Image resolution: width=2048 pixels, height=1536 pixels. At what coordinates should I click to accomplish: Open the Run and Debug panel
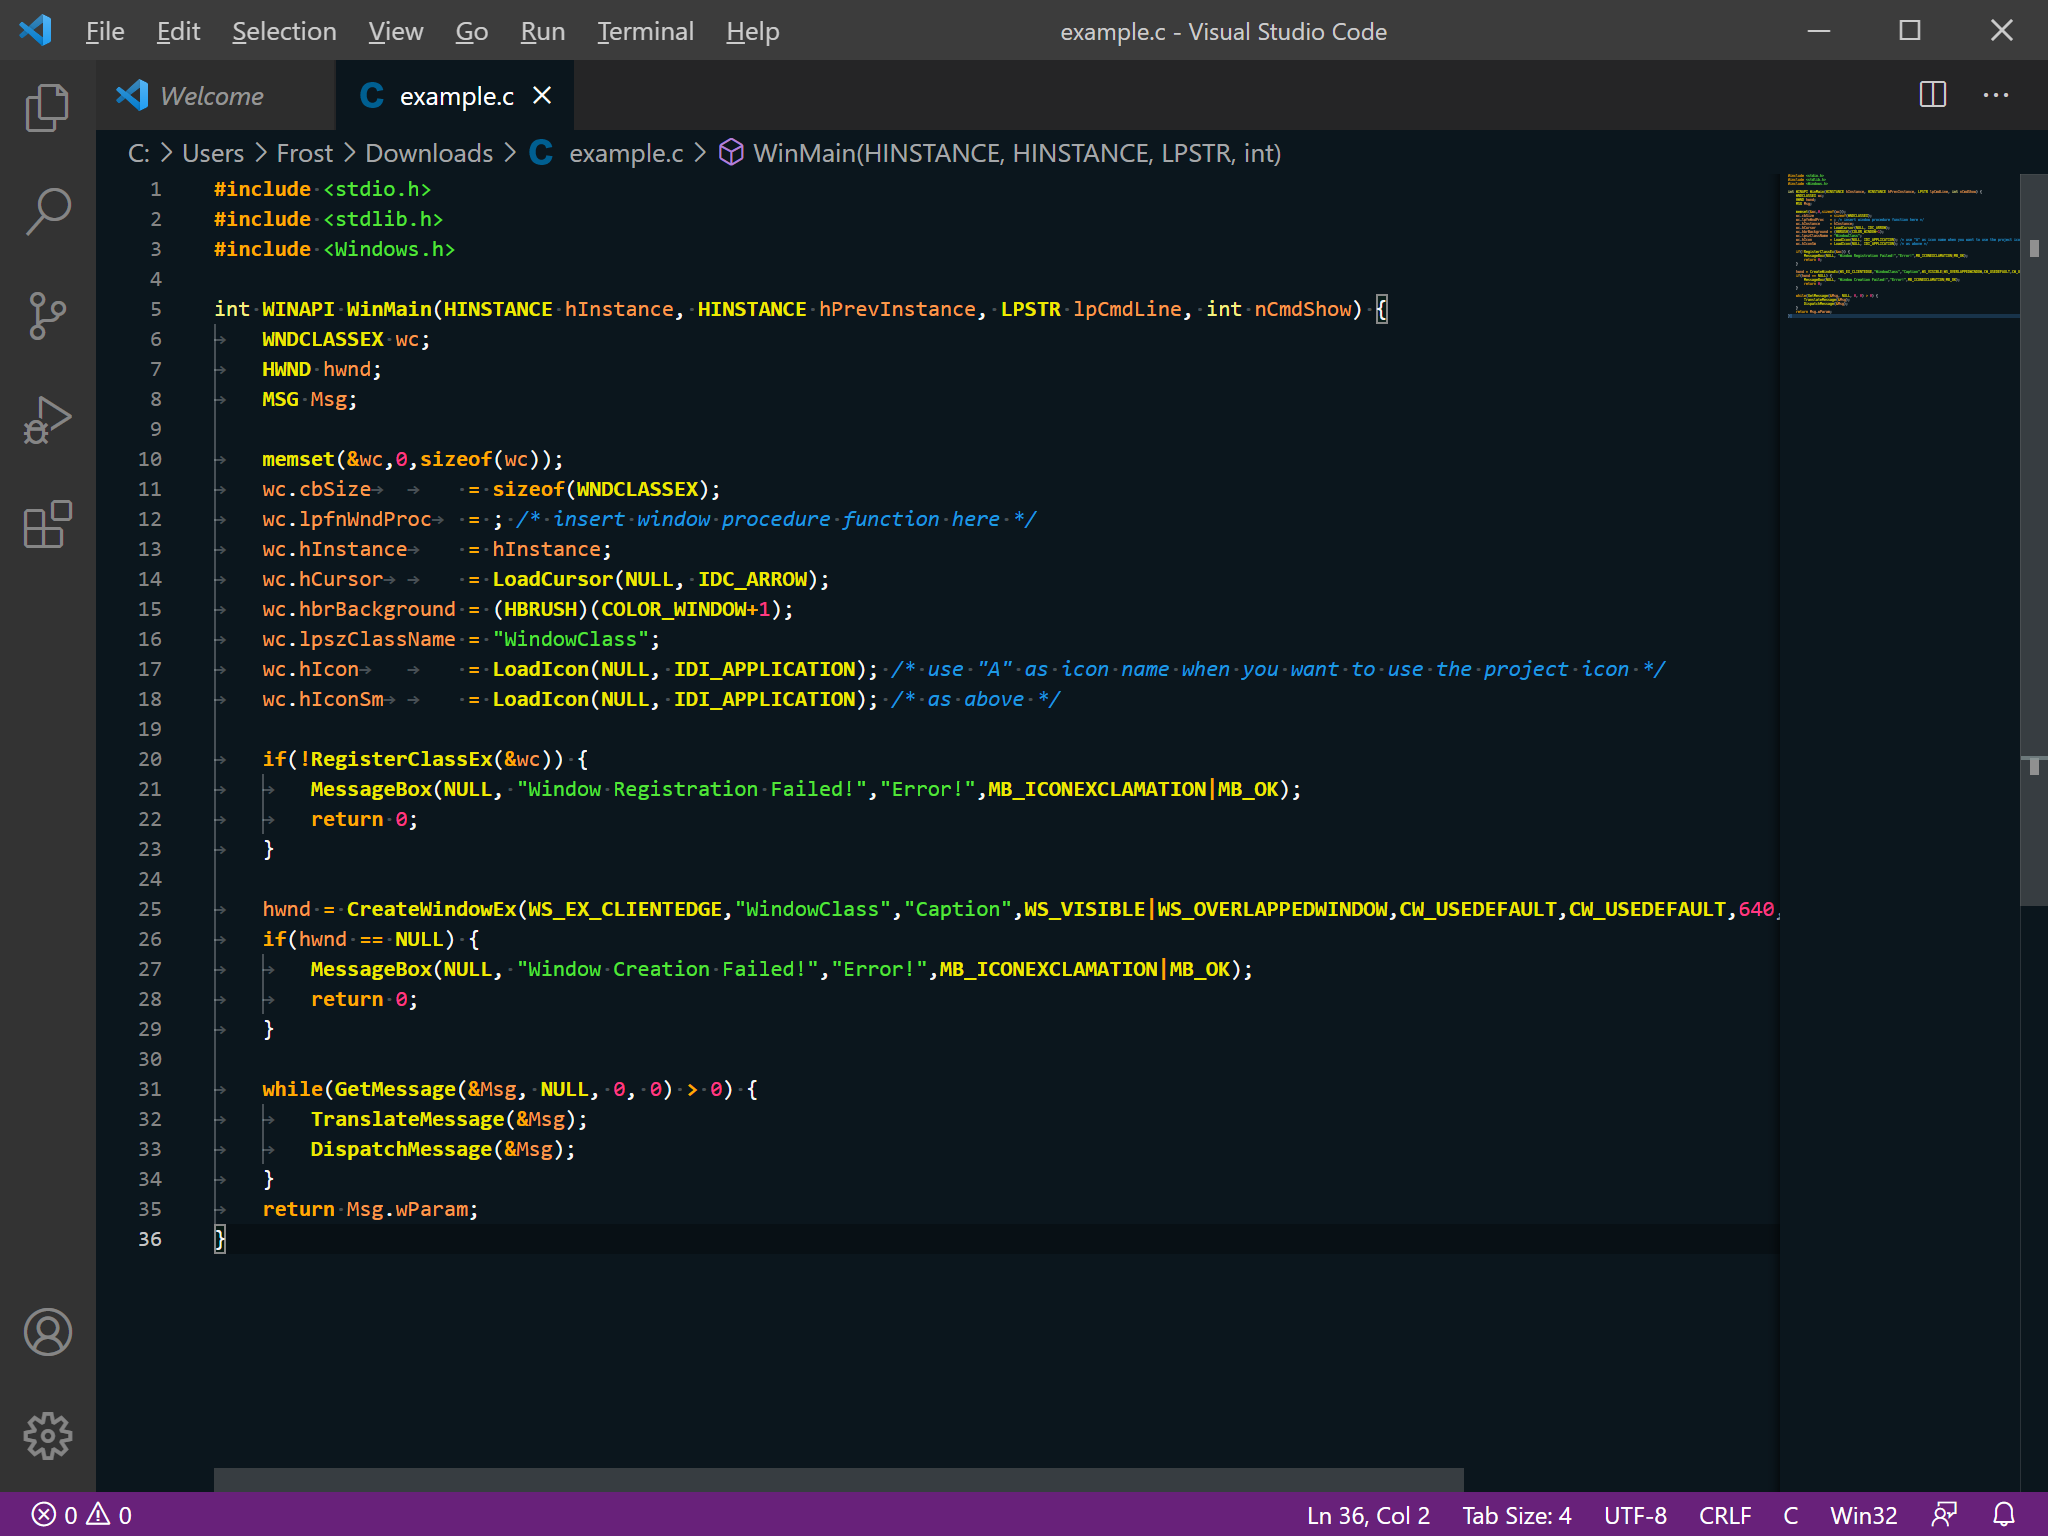[x=47, y=420]
